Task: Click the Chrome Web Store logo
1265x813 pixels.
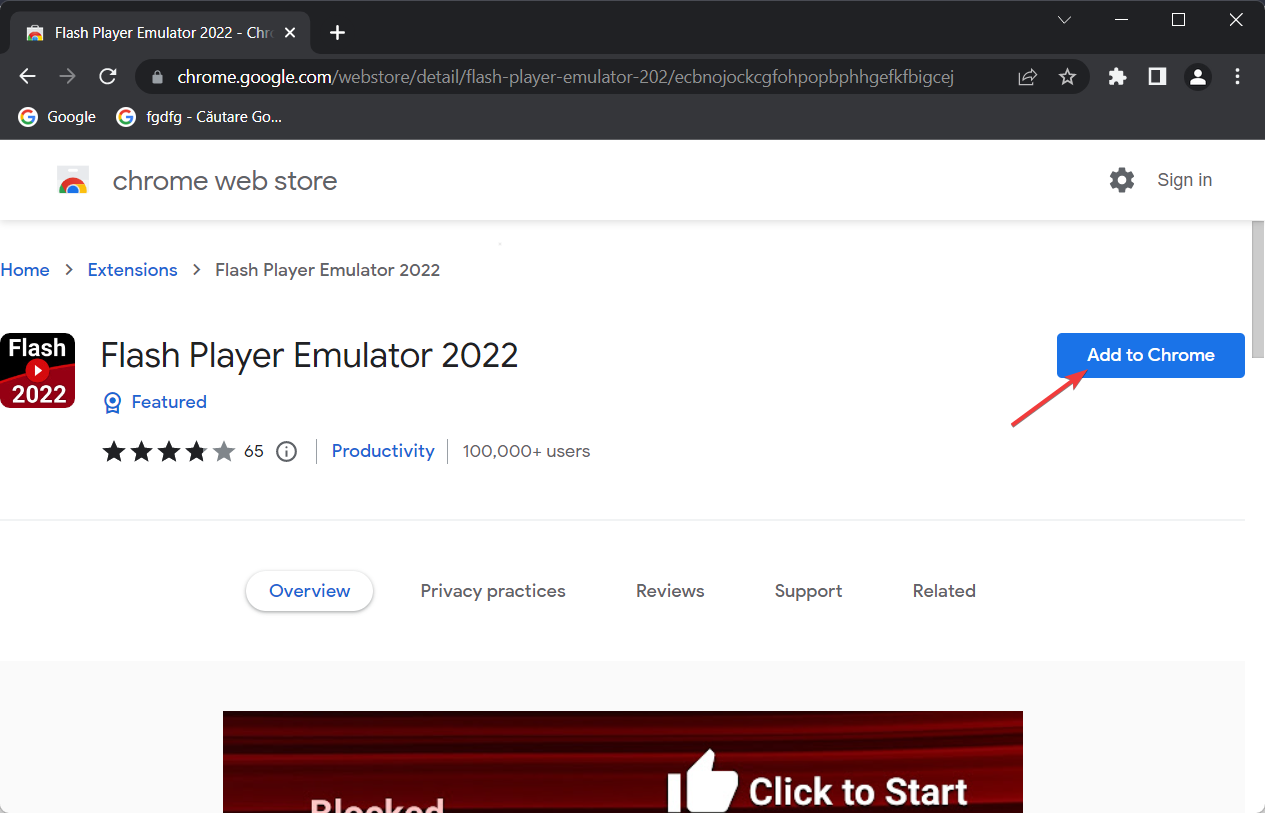Action: point(73,180)
